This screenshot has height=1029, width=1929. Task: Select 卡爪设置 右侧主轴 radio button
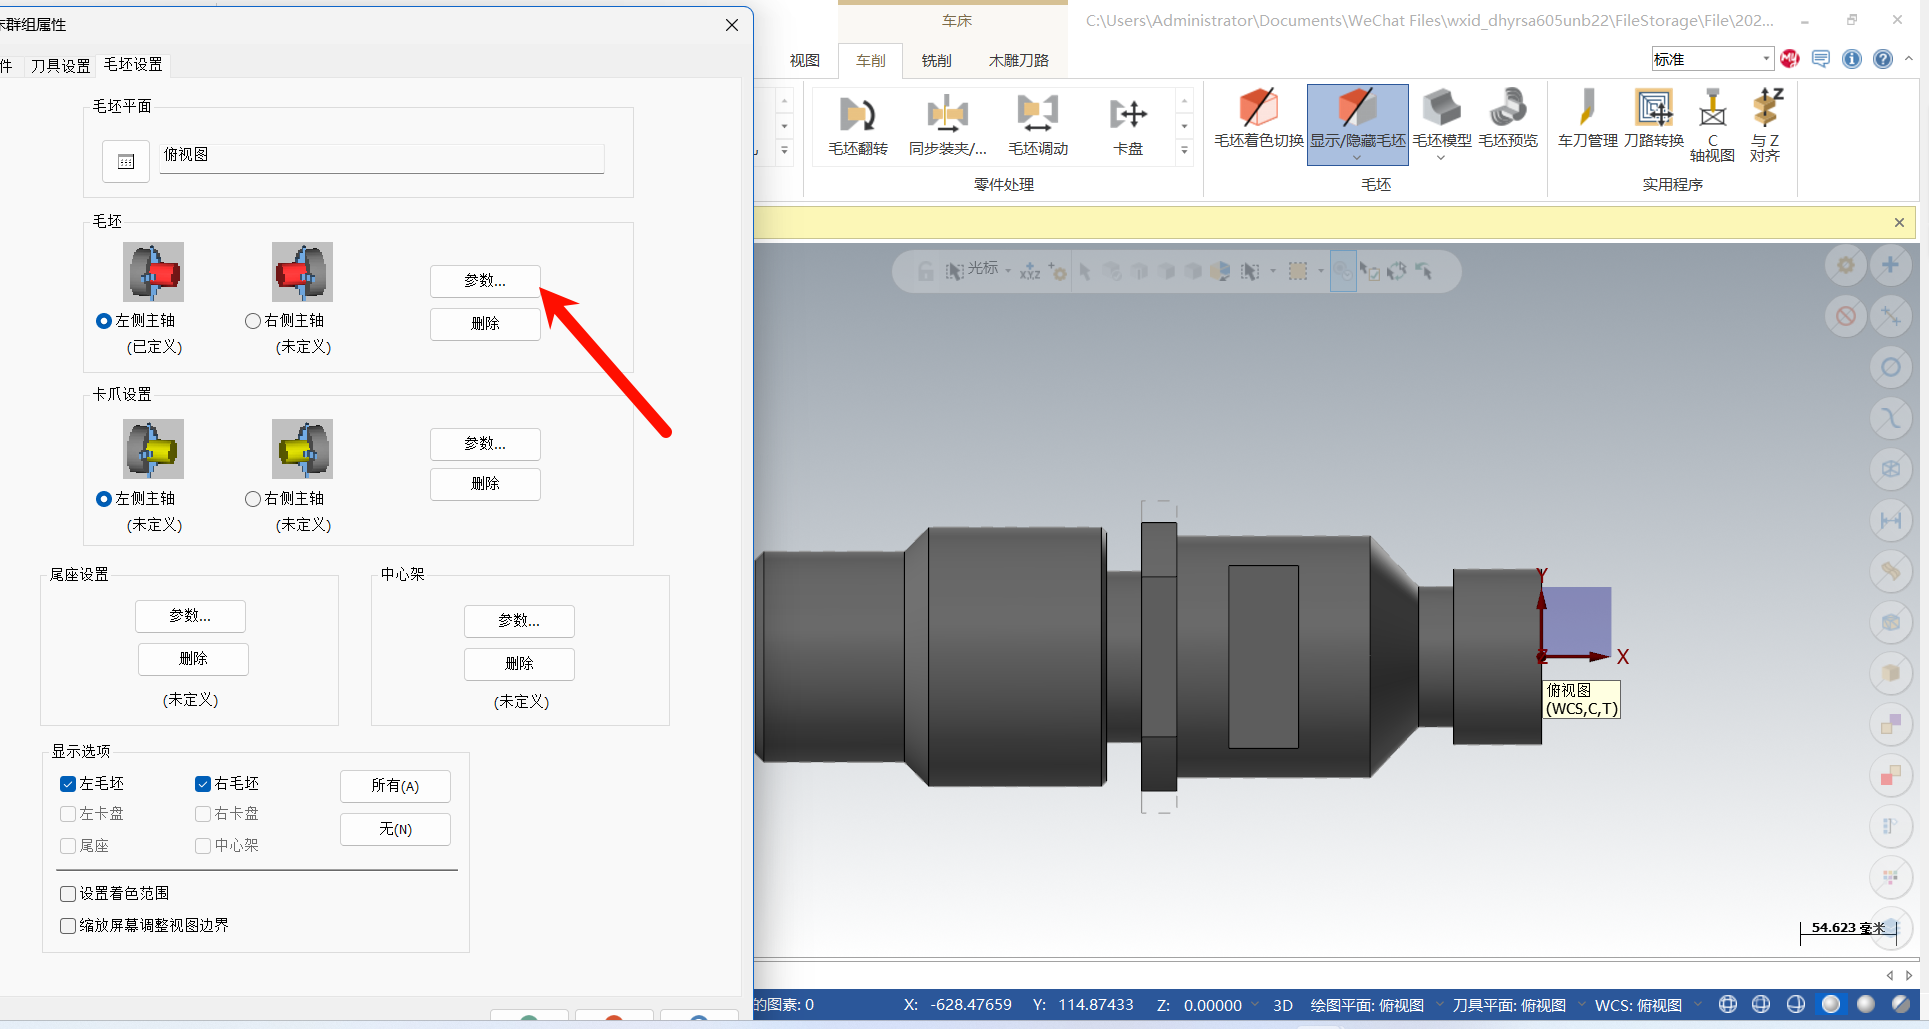coord(253,499)
